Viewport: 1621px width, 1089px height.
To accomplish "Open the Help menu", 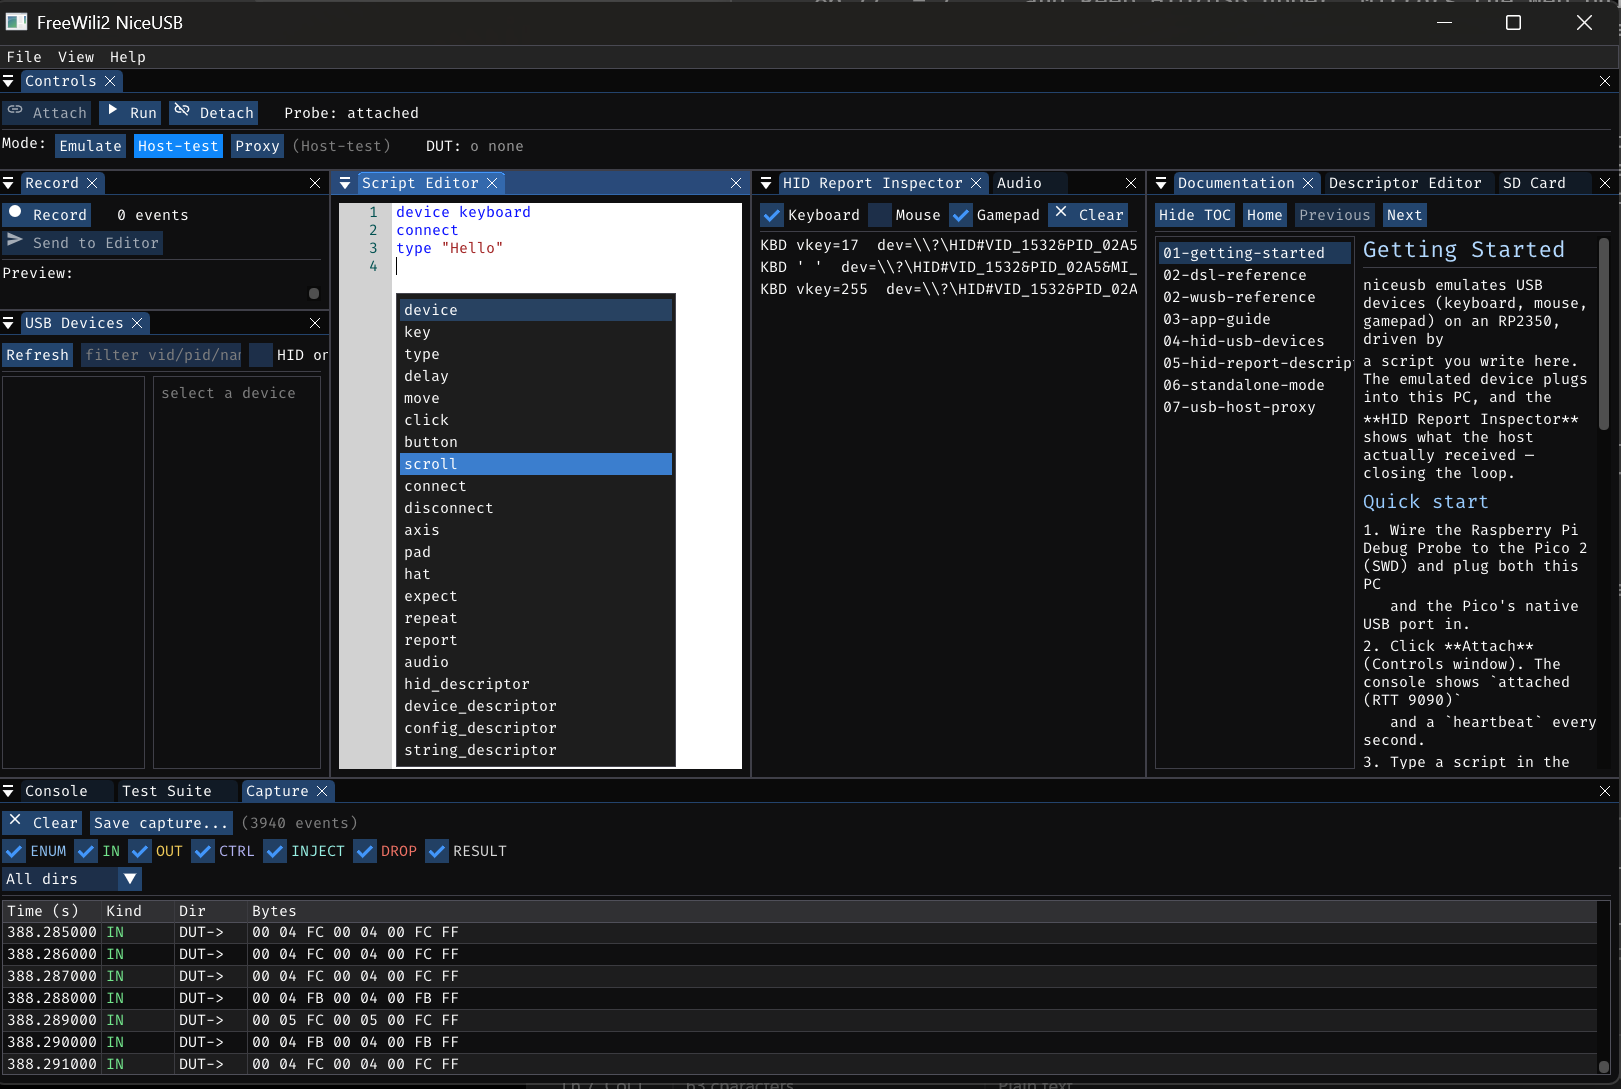I will tap(128, 57).
